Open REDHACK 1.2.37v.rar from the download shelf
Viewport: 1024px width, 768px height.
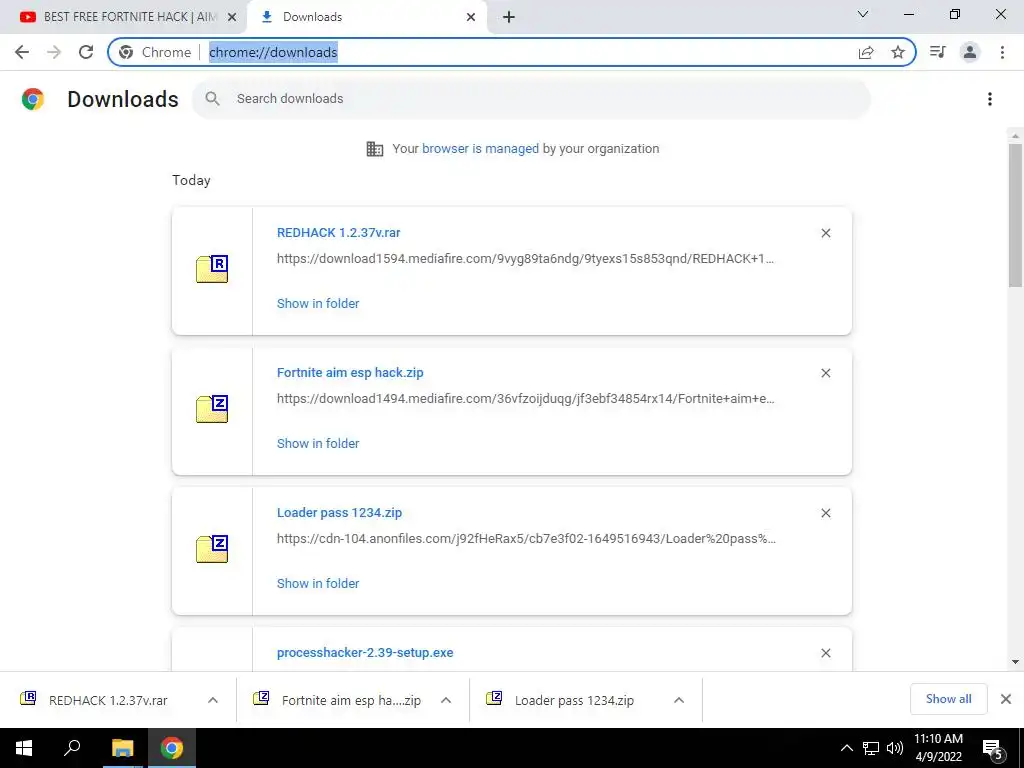(x=108, y=700)
